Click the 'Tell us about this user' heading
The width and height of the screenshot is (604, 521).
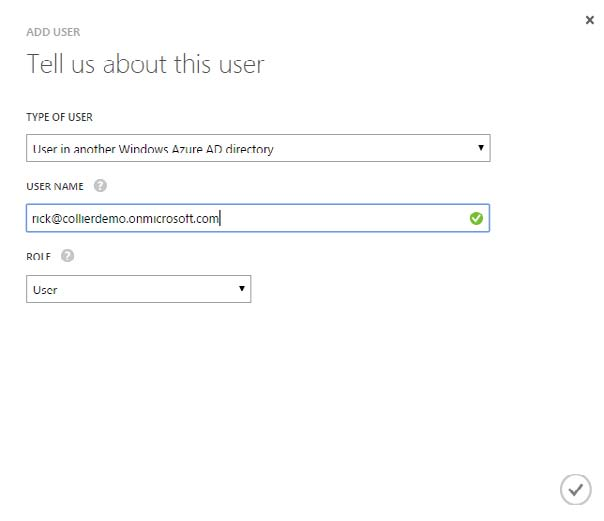coord(145,65)
